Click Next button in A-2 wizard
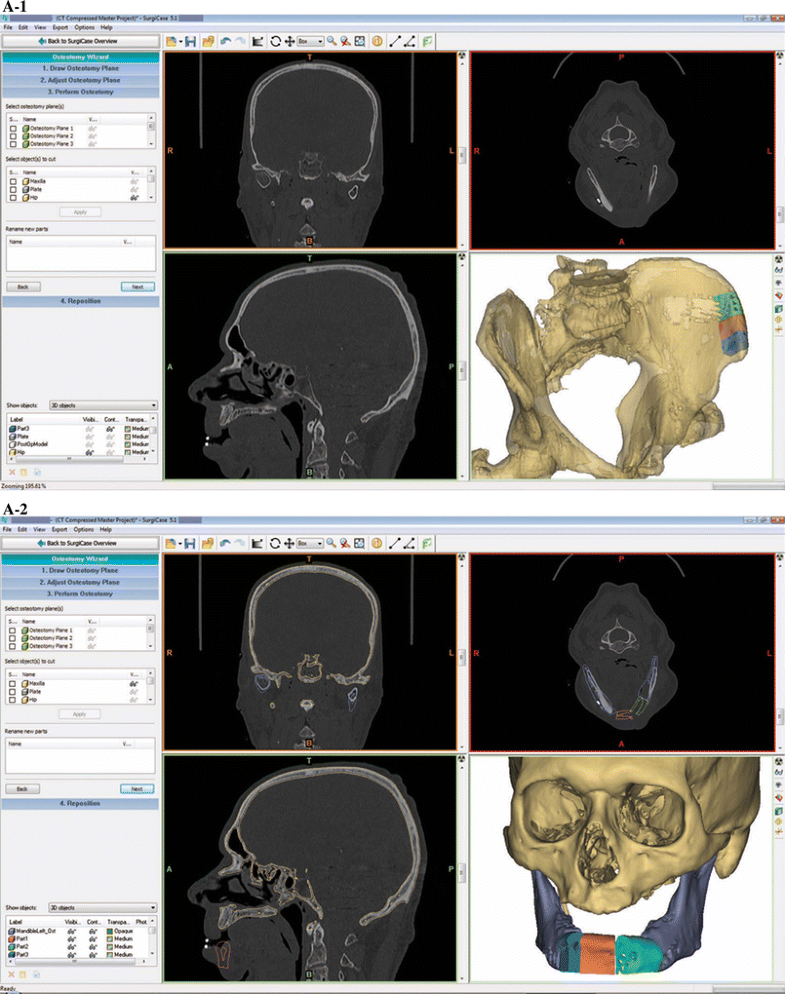 (137, 789)
